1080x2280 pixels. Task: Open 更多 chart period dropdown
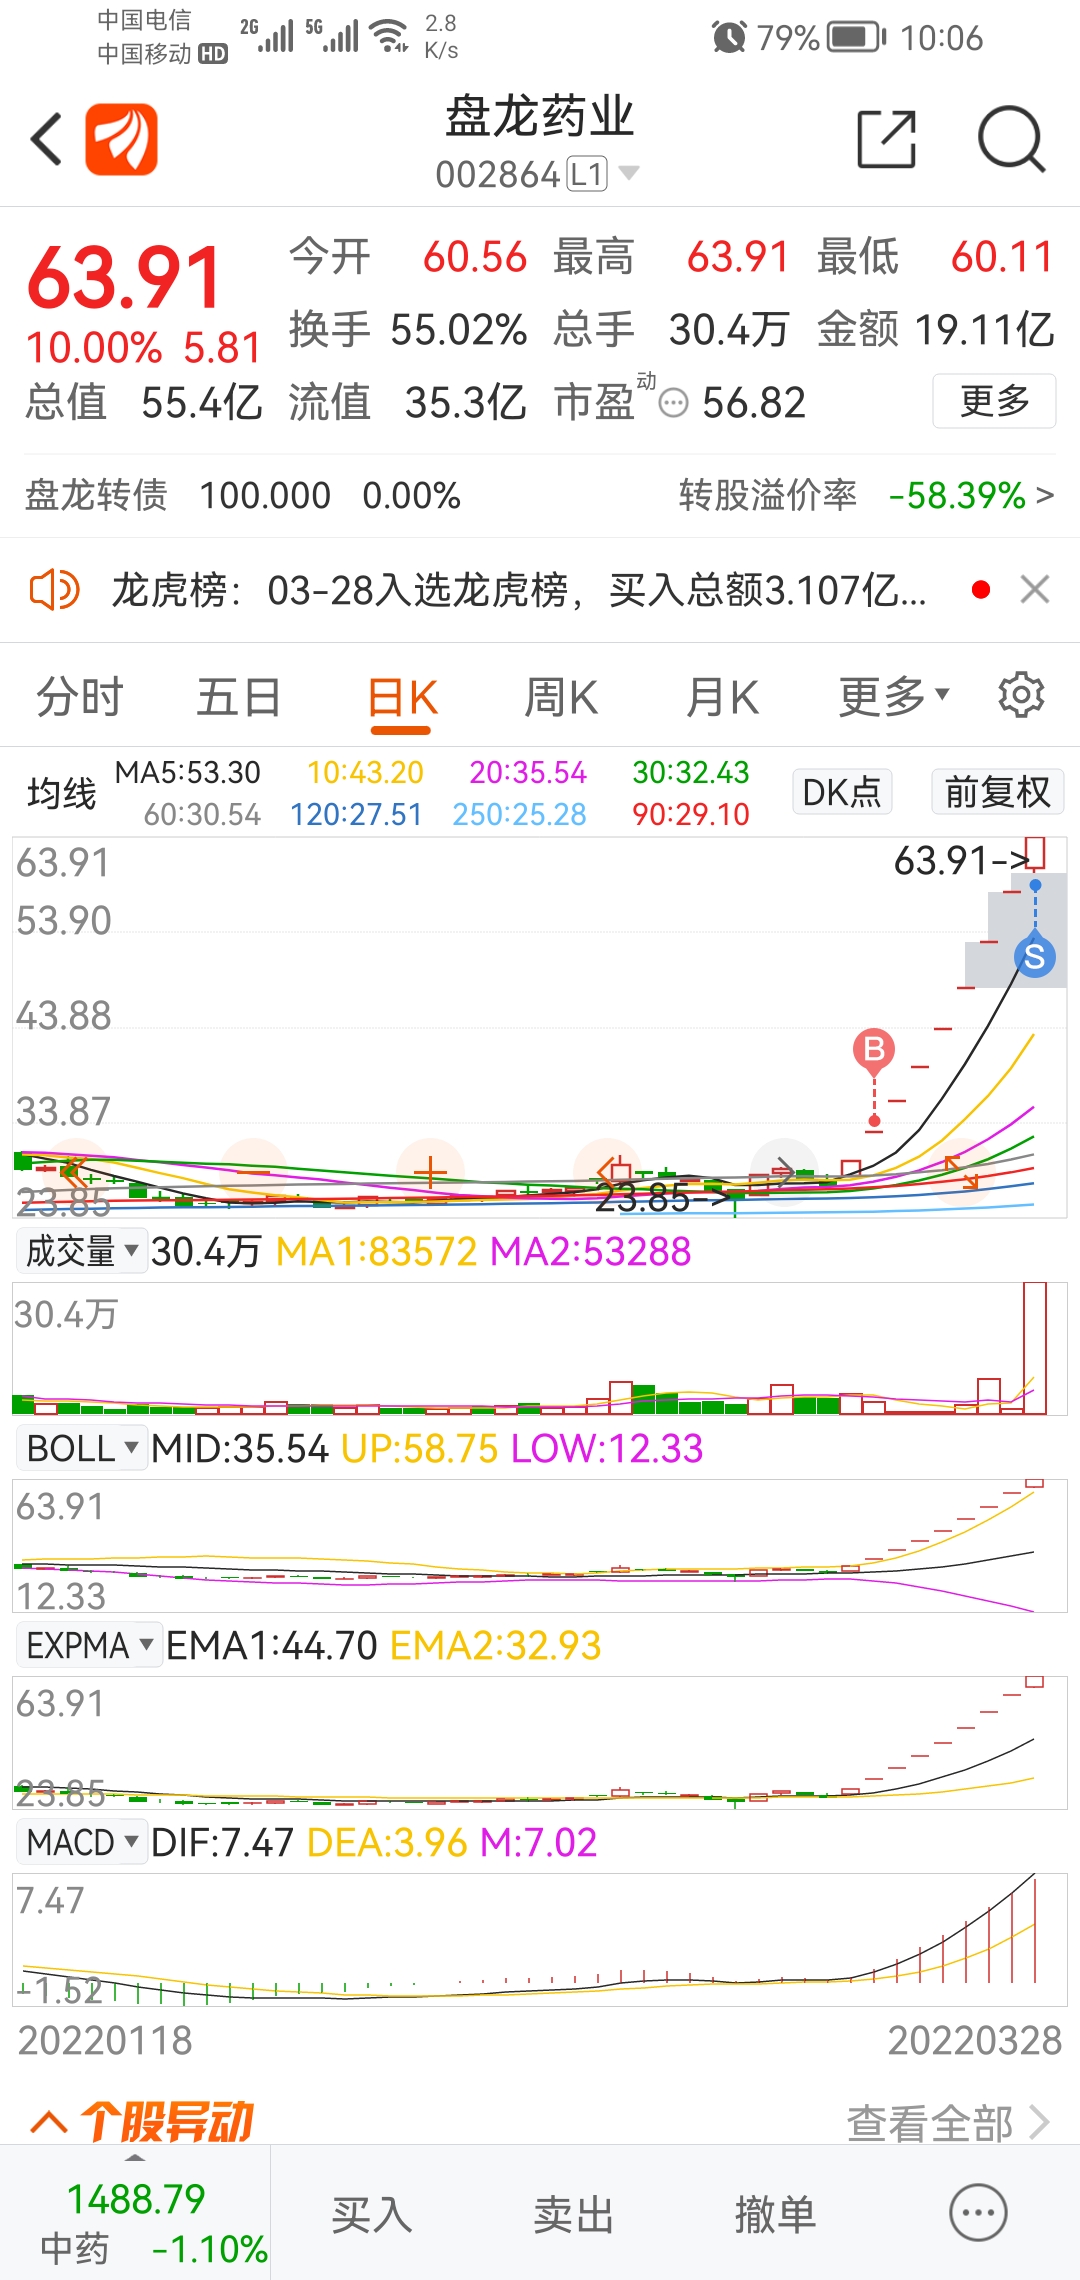893,696
